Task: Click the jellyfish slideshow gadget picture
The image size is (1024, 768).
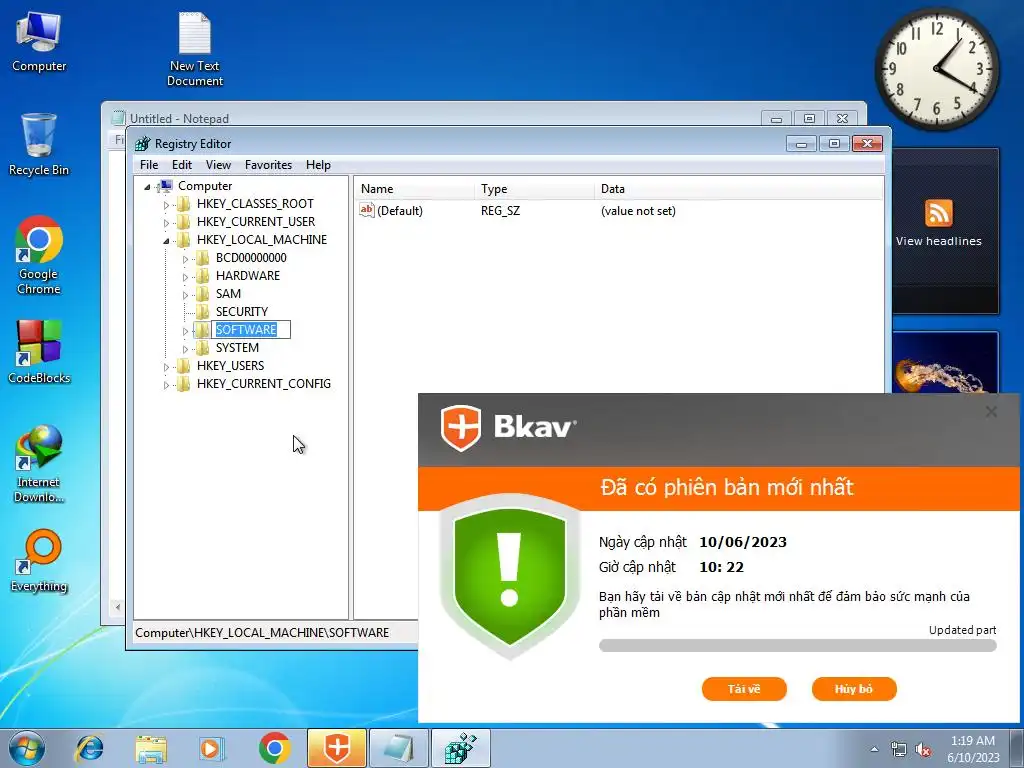Action: click(945, 362)
